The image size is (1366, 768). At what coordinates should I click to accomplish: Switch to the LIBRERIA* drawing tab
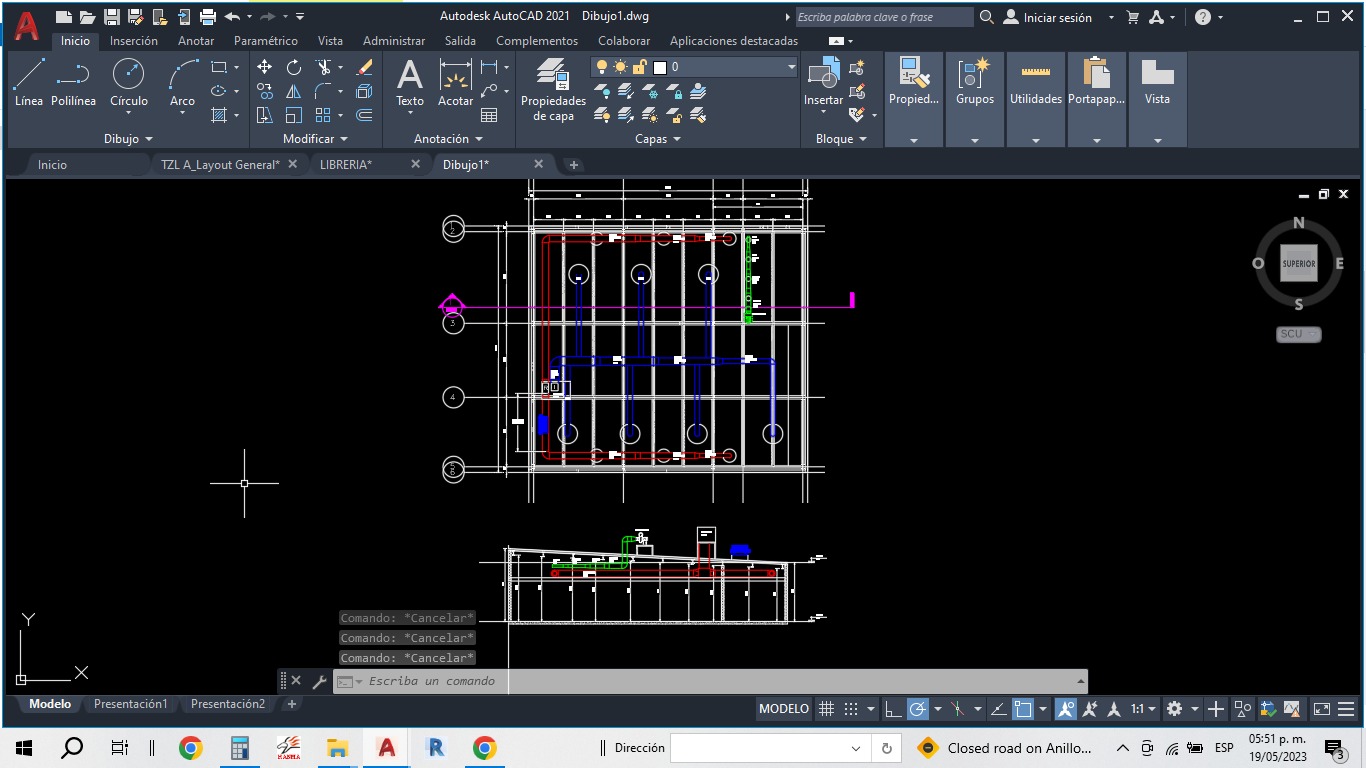346,164
